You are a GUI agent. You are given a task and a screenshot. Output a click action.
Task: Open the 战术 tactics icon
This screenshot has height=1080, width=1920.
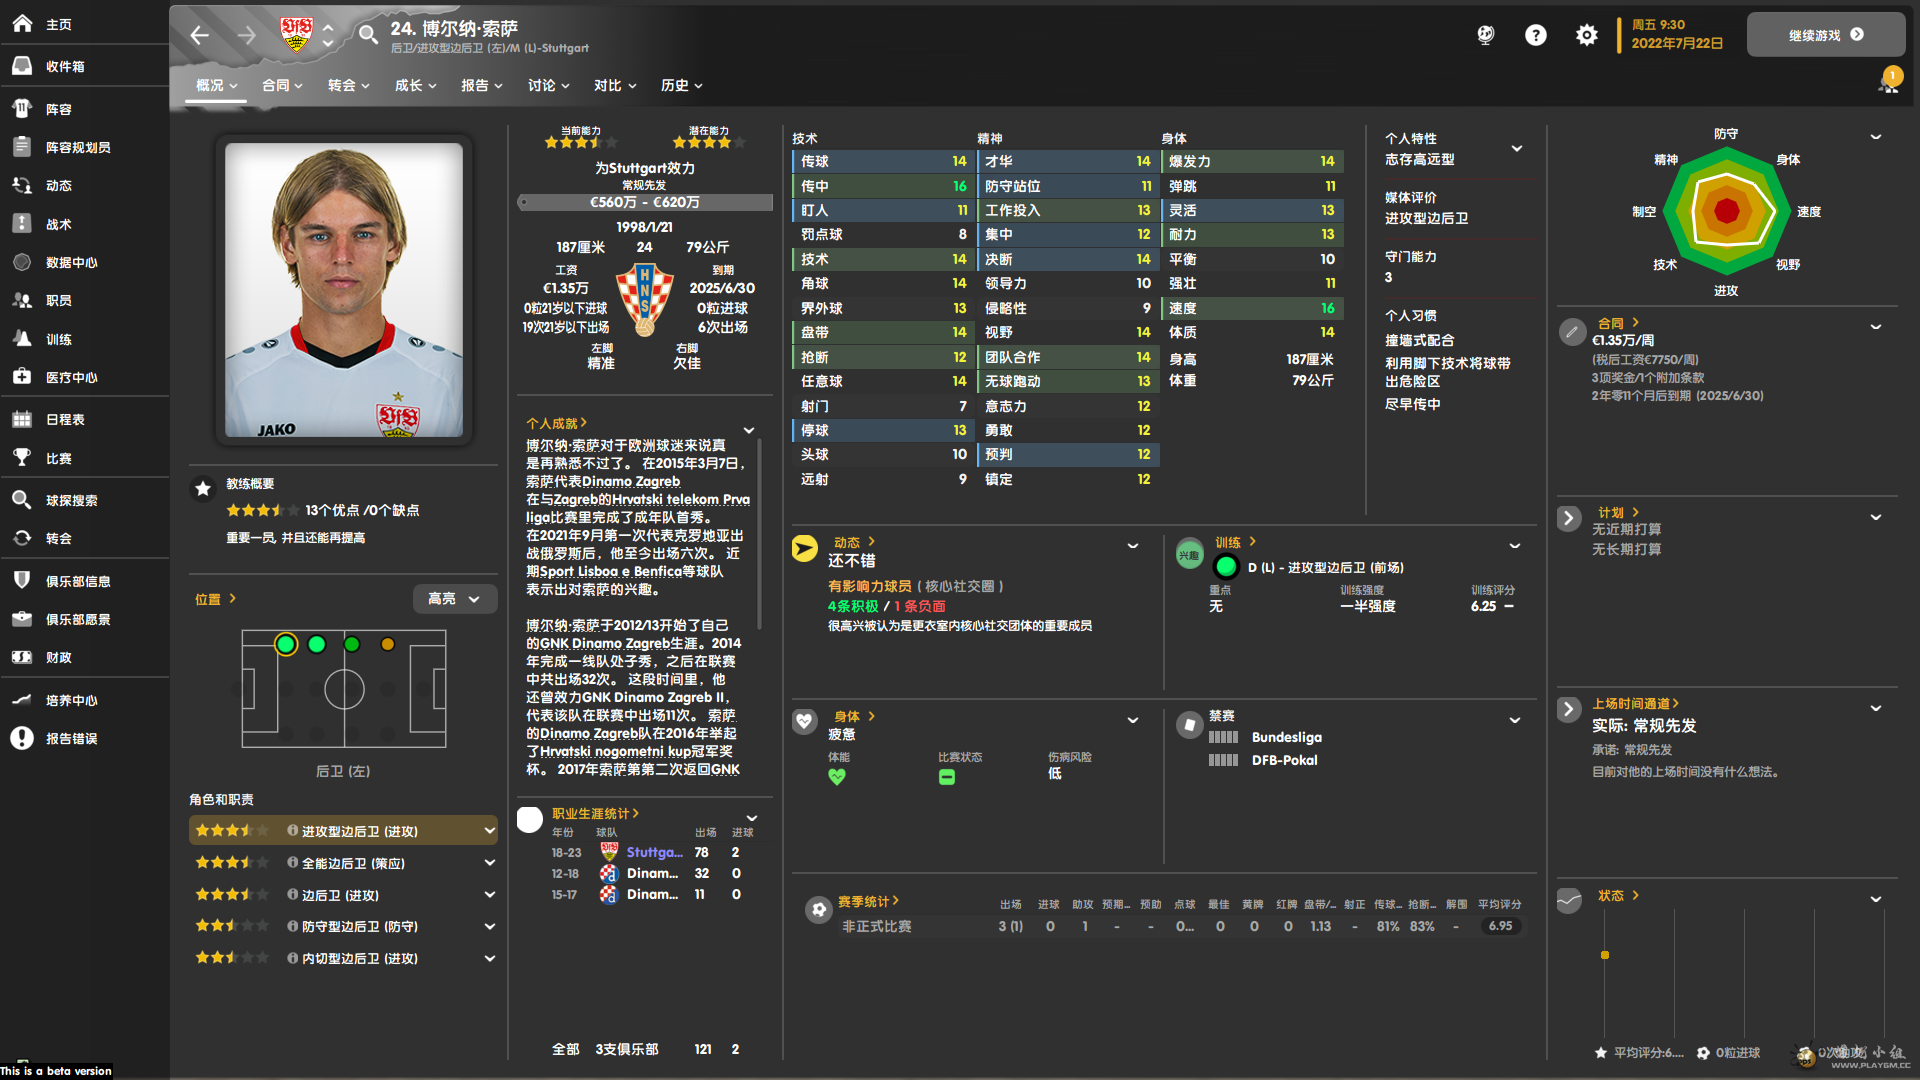pyautogui.click(x=22, y=224)
